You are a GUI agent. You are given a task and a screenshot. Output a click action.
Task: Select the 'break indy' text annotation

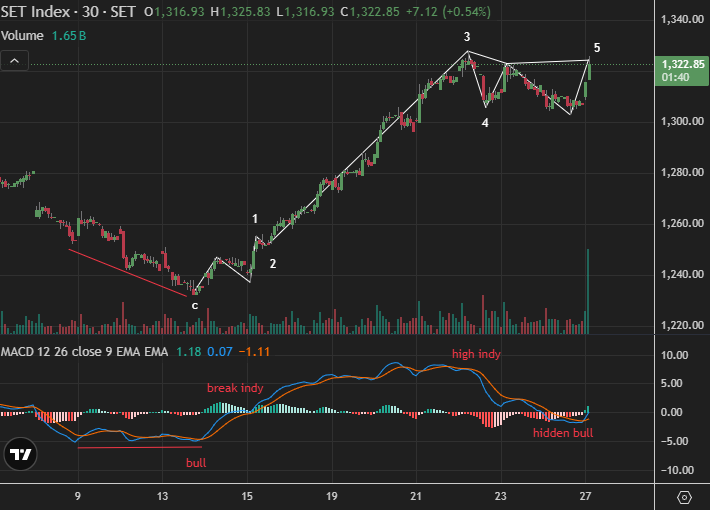pos(235,388)
